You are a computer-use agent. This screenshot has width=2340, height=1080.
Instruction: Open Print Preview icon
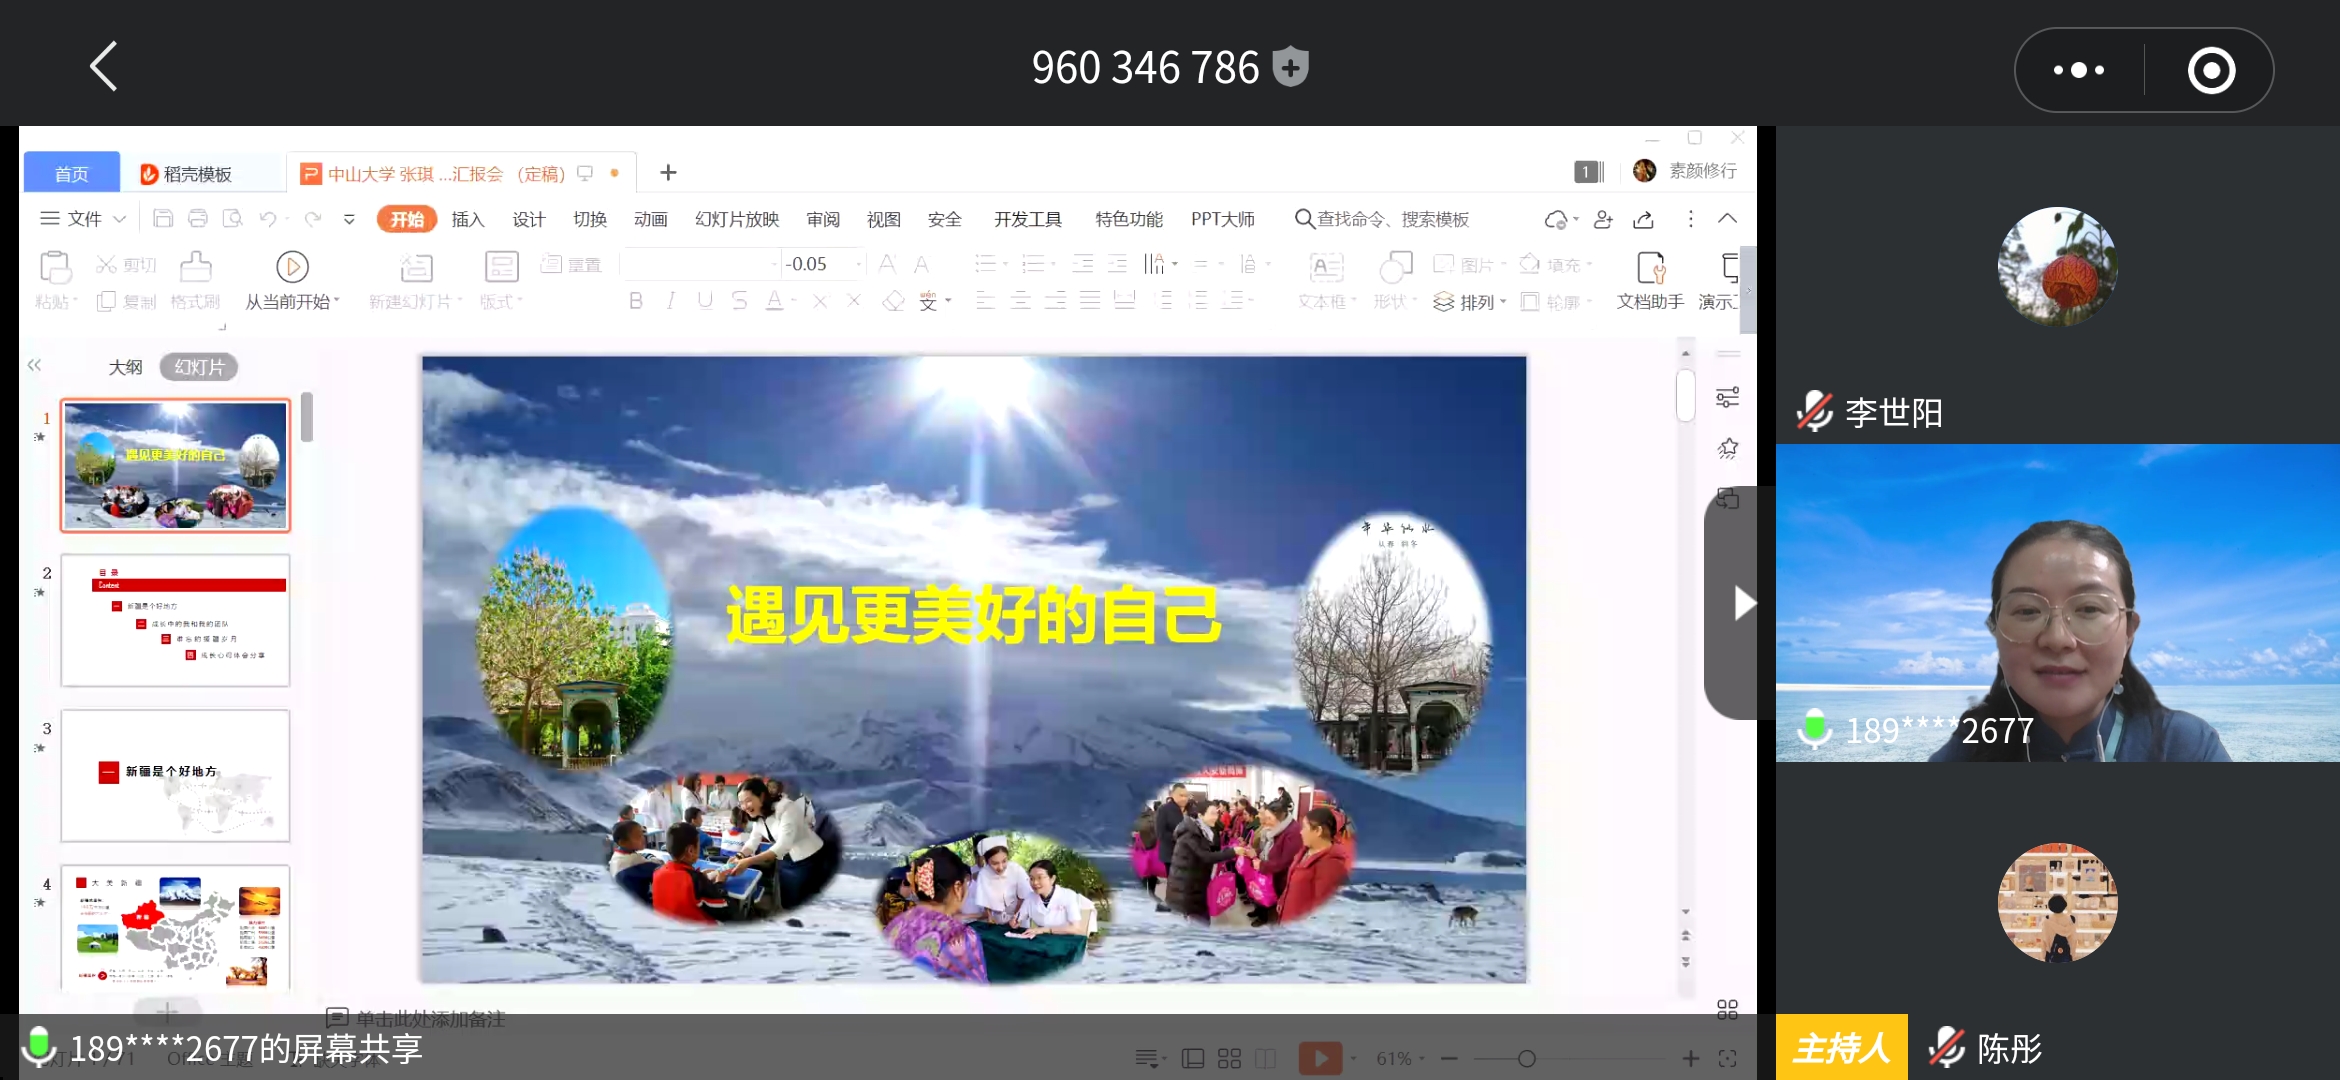pos(233,219)
